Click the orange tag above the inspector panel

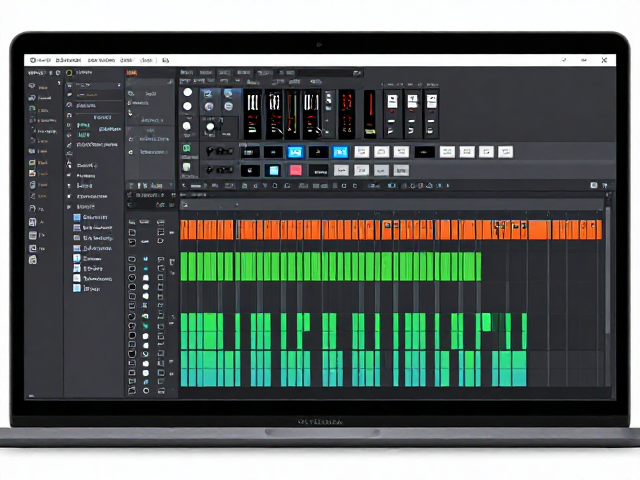[131, 73]
